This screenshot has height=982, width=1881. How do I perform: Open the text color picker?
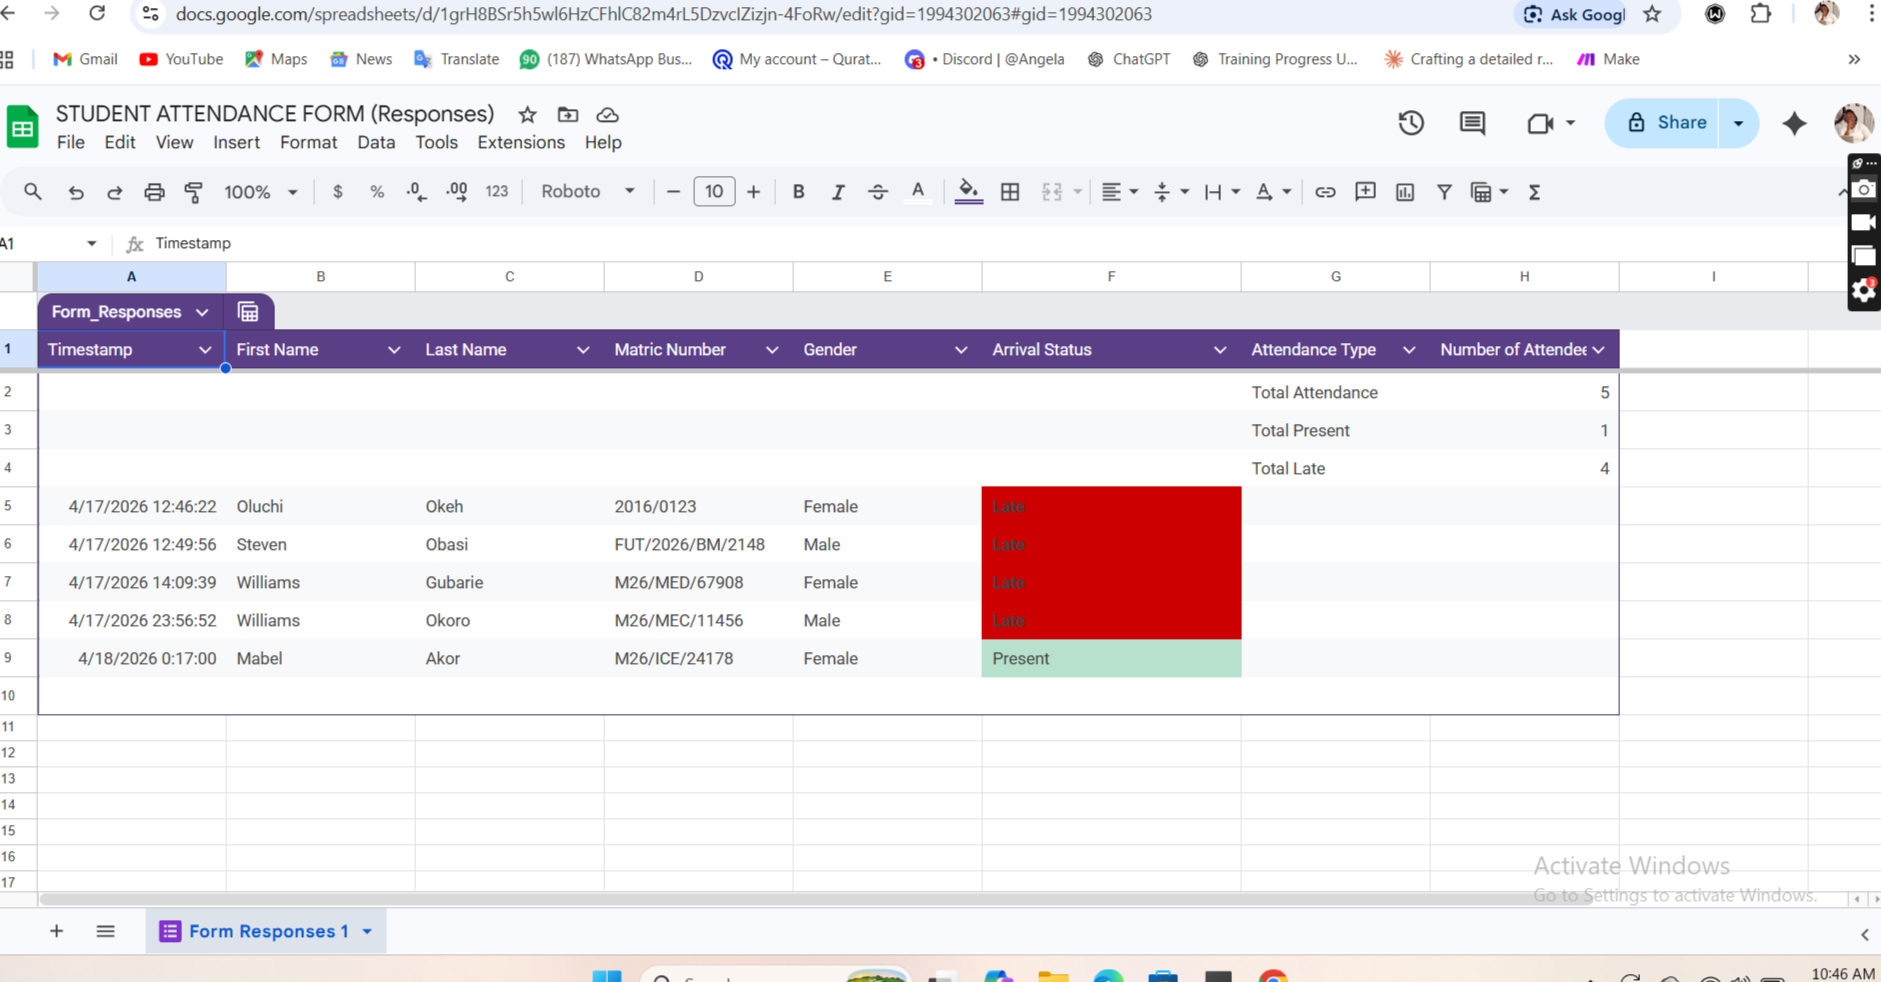point(918,192)
